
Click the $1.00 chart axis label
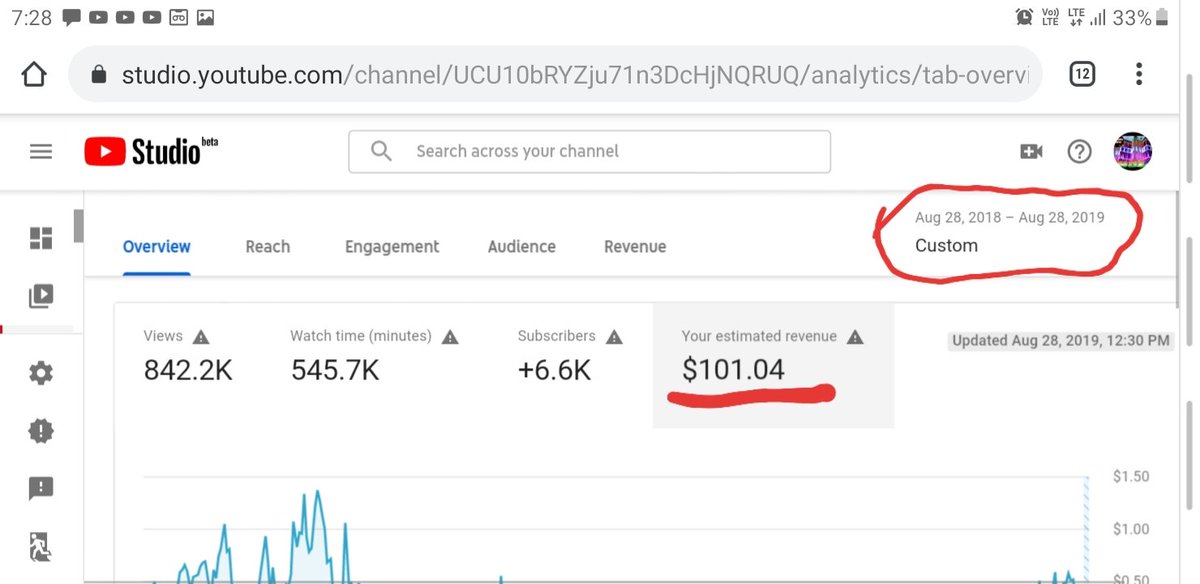pos(1131,529)
